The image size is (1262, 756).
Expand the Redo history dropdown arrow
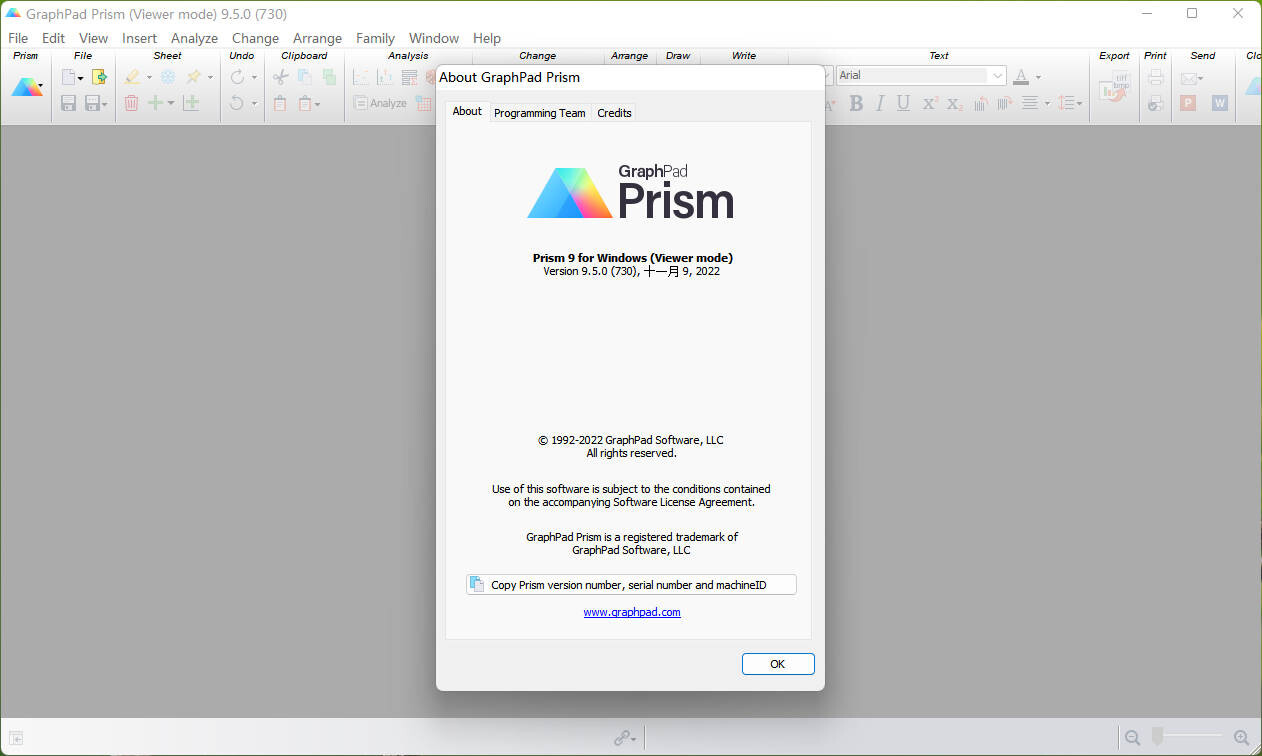coord(254,78)
